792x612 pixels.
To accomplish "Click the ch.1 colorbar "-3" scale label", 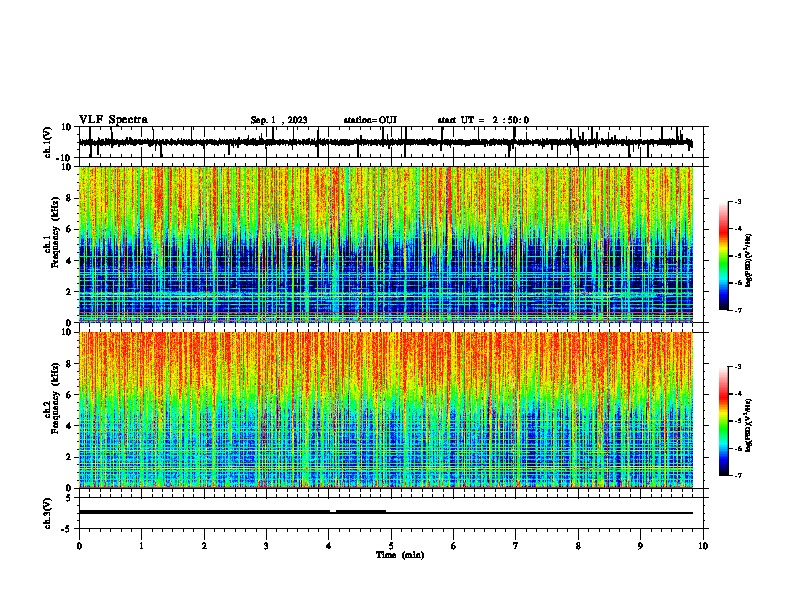I will coord(738,202).
